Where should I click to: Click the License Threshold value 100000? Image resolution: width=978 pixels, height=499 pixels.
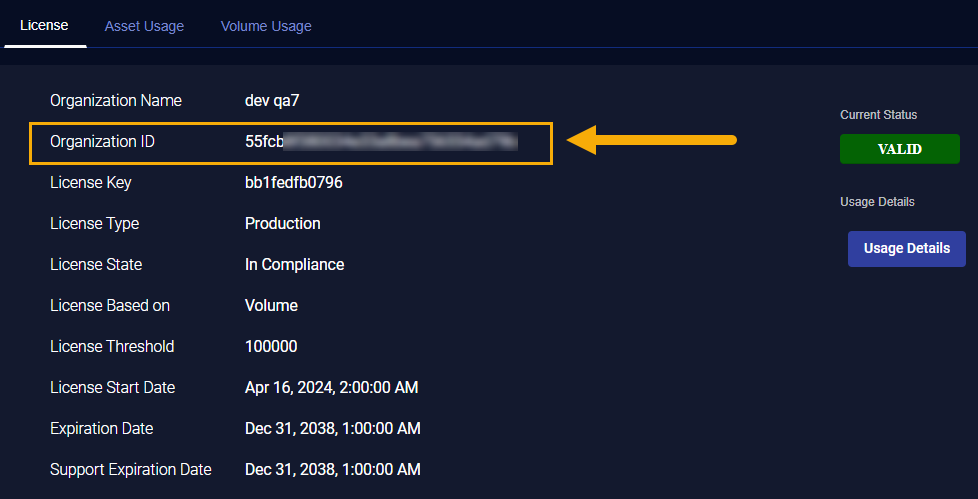coord(271,347)
